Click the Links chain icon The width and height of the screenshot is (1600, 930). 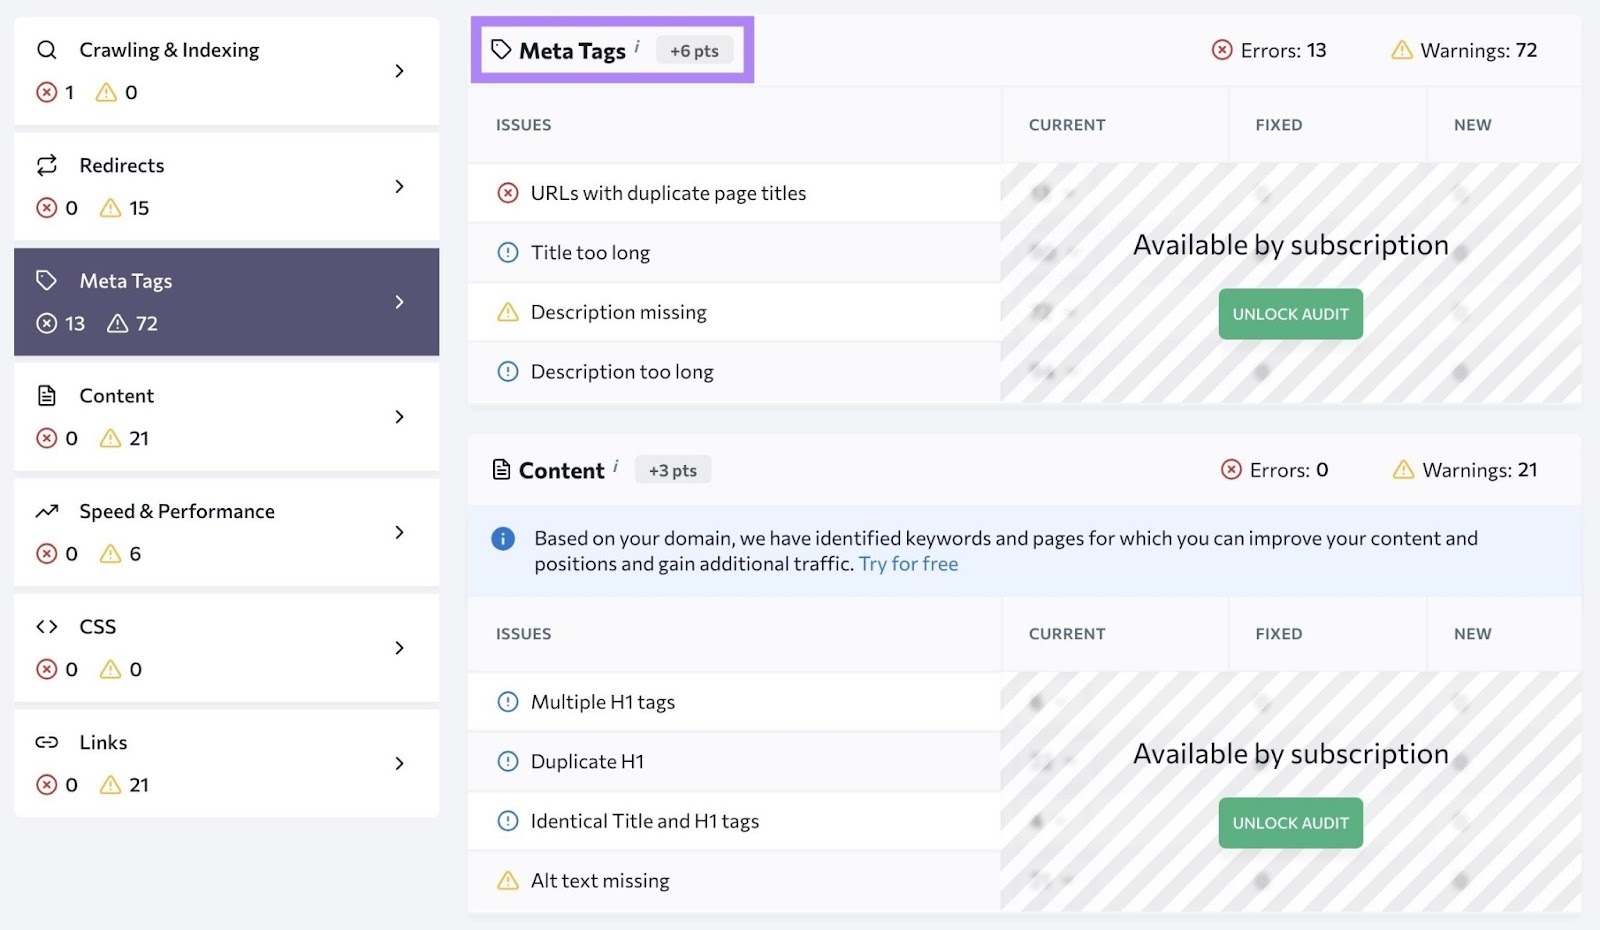pos(46,742)
